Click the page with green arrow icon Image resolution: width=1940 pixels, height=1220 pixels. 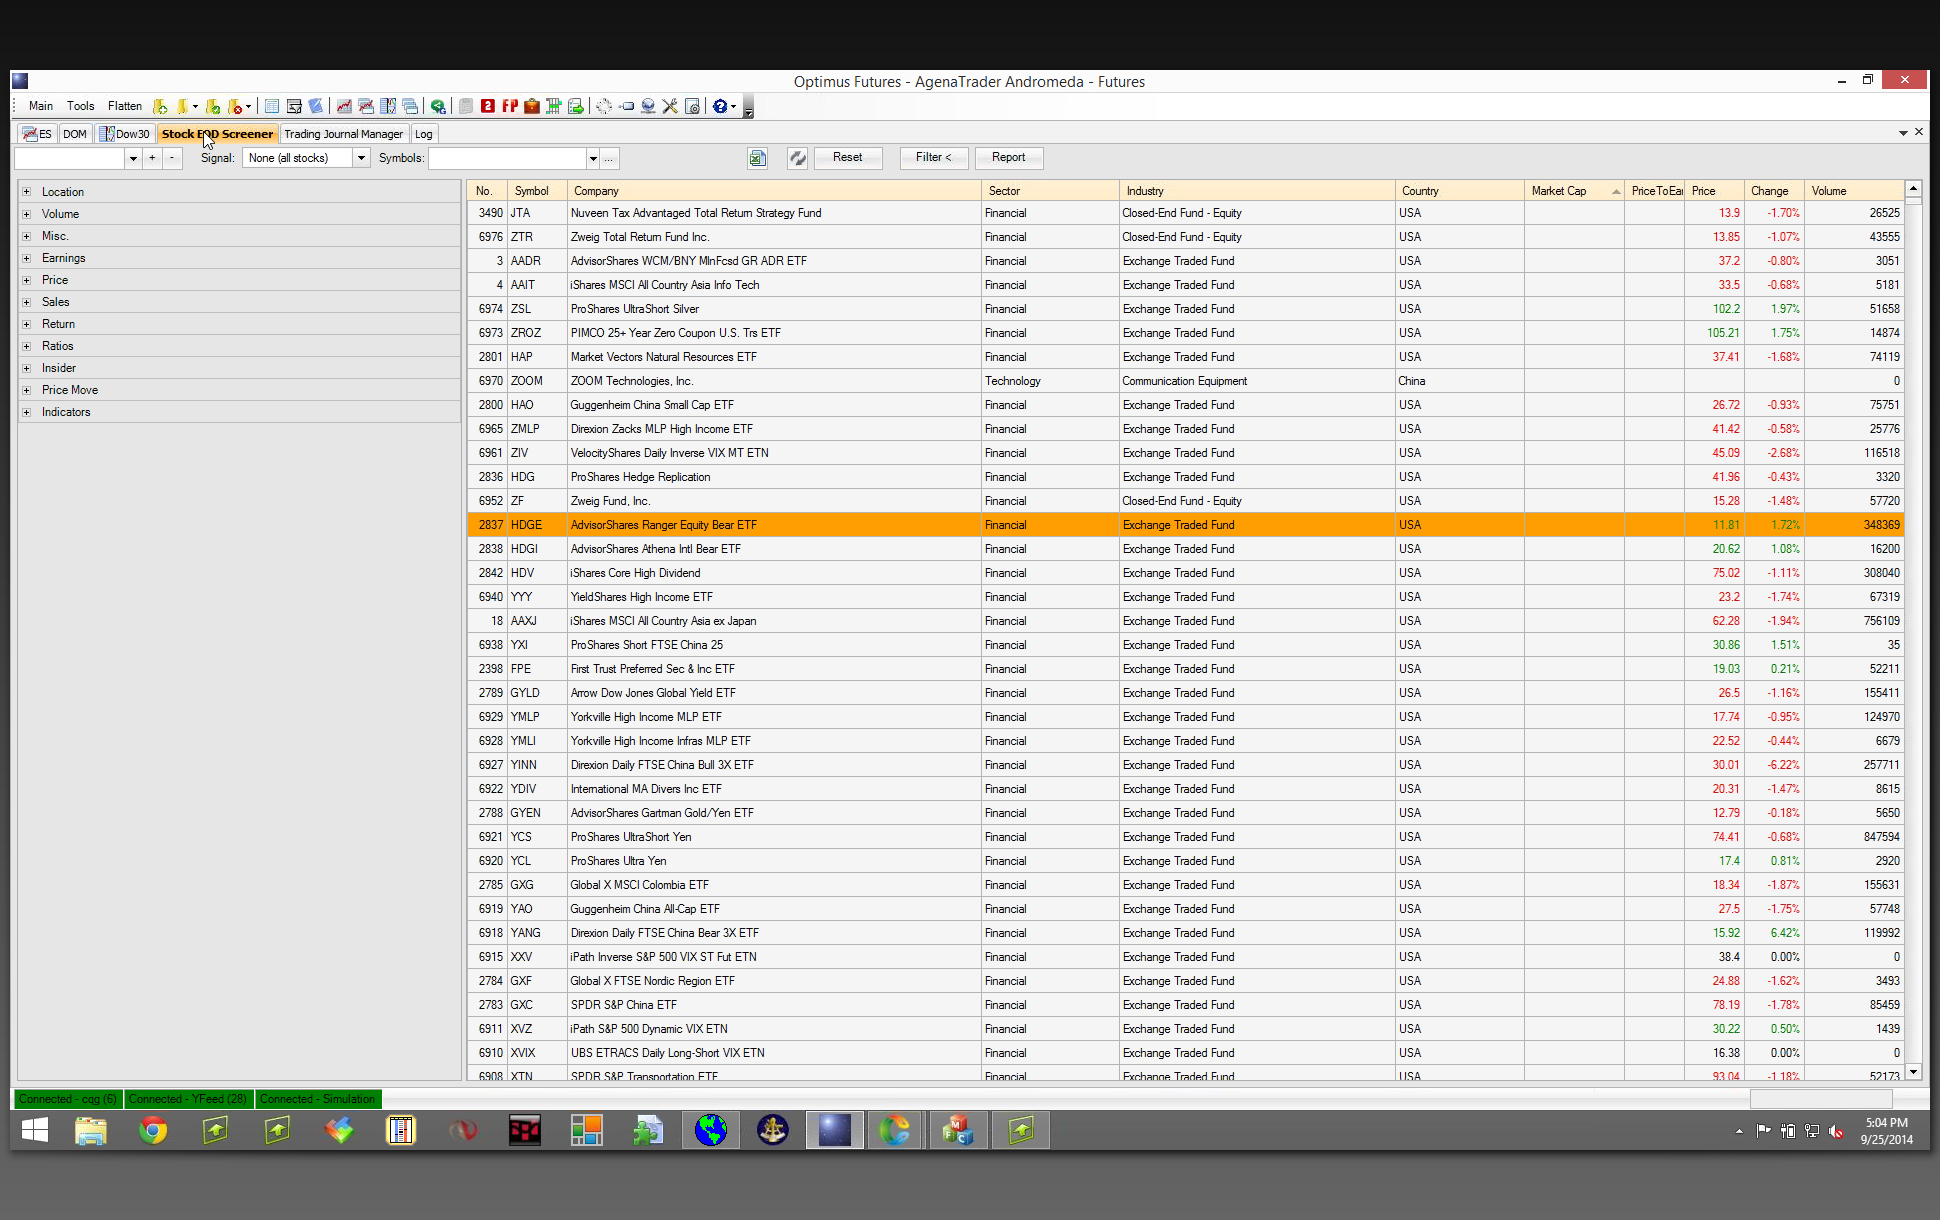[576, 106]
